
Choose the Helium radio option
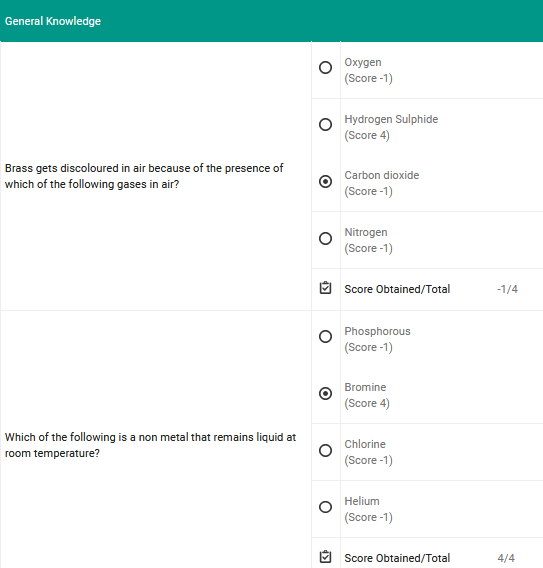[325, 507]
